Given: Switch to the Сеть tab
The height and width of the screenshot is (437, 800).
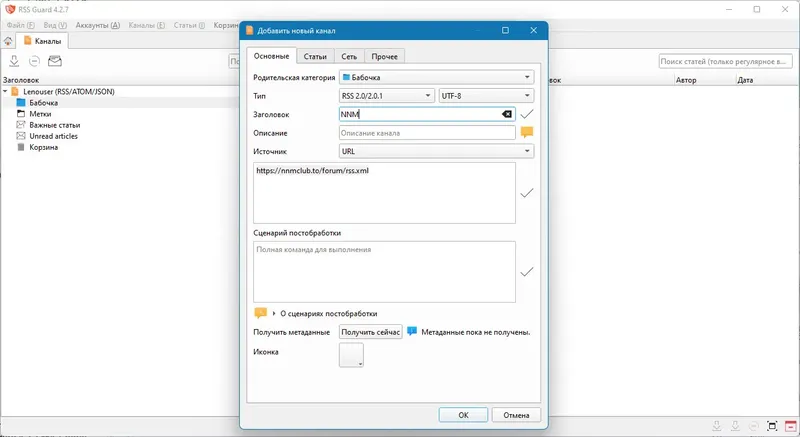Looking at the screenshot, I should click(349, 57).
